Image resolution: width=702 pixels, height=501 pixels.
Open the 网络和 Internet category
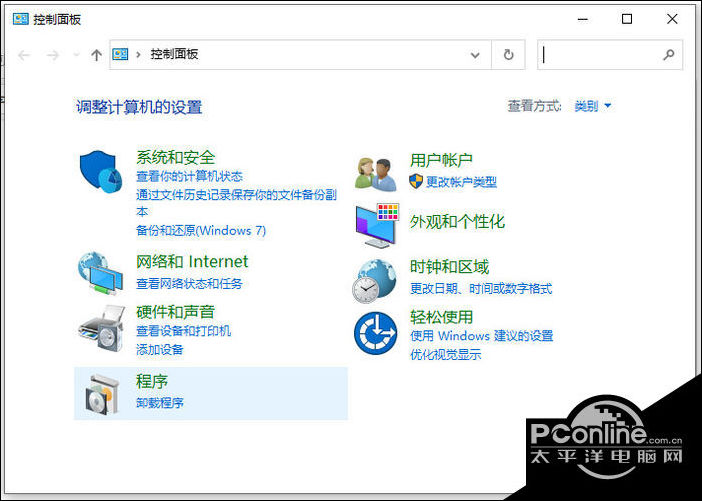pyautogui.click(x=192, y=261)
